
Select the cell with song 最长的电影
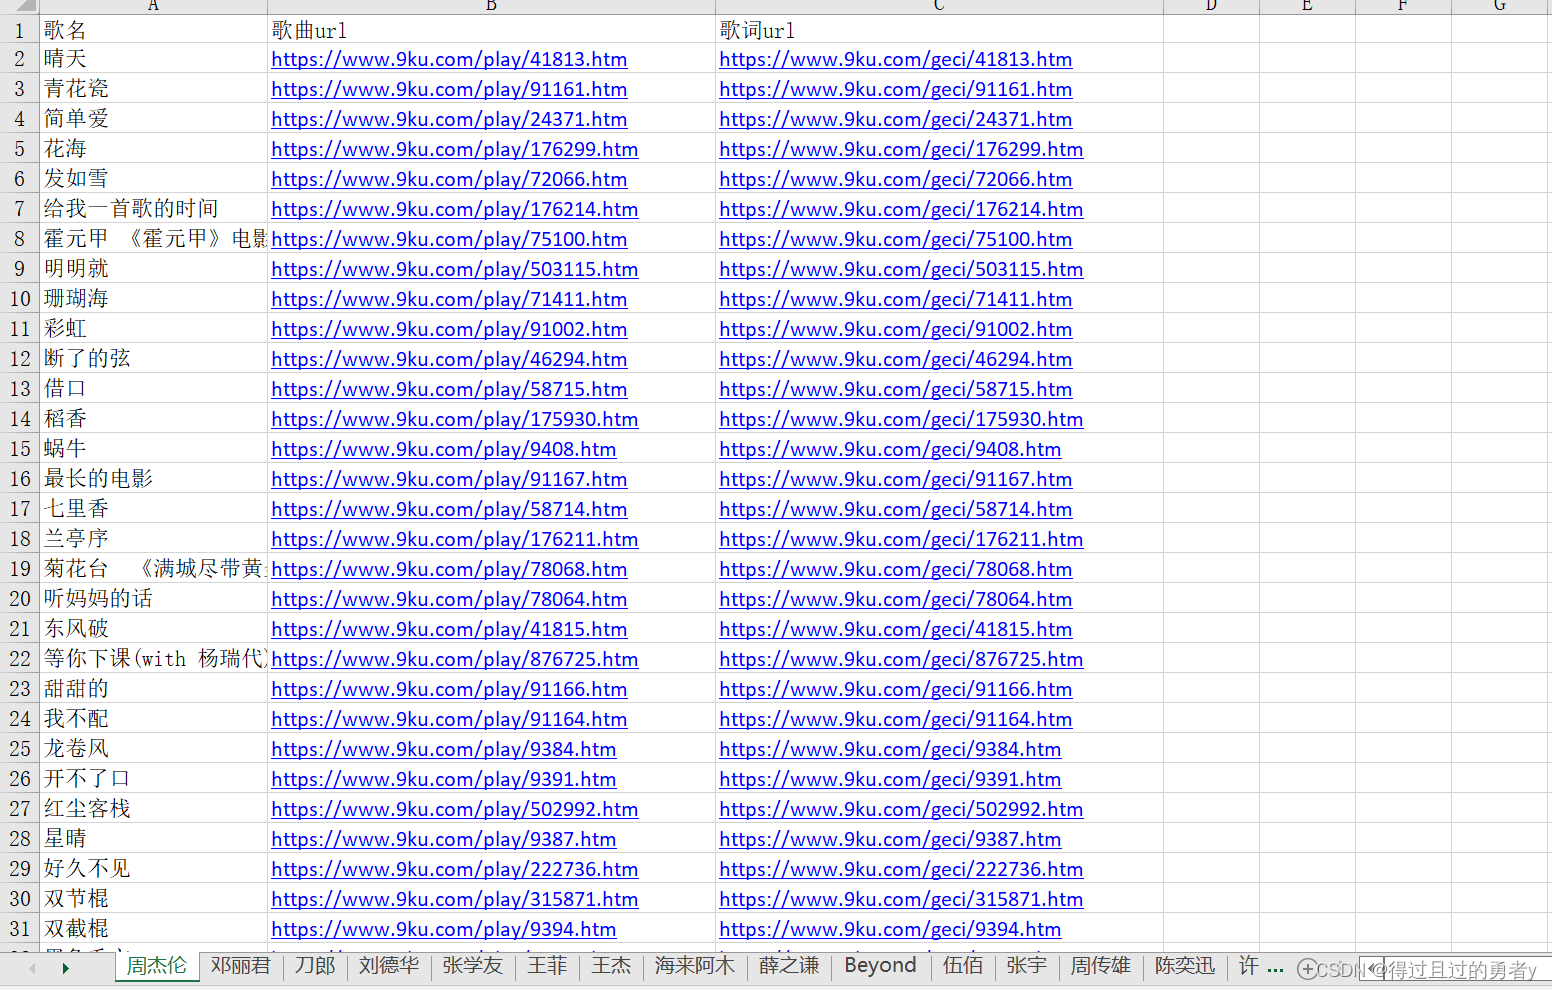tap(154, 478)
